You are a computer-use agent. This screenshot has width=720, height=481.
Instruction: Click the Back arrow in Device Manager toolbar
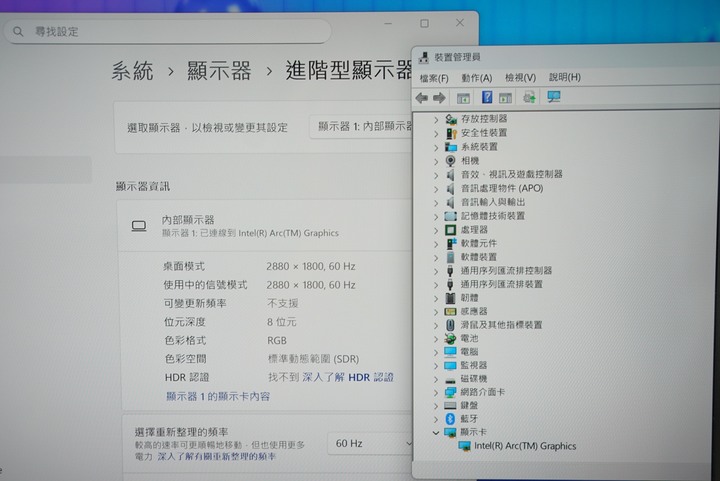pyautogui.click(x=422, y=98)
